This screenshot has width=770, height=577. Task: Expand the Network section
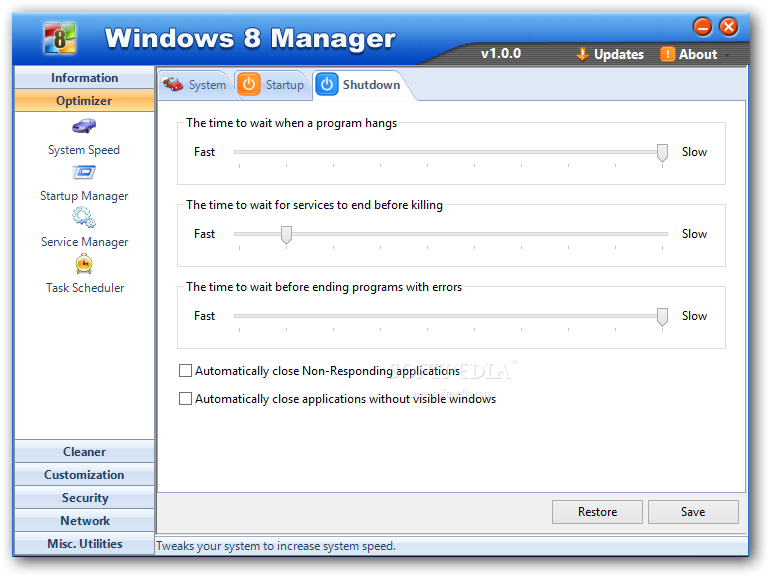click(x=84, y=521)
